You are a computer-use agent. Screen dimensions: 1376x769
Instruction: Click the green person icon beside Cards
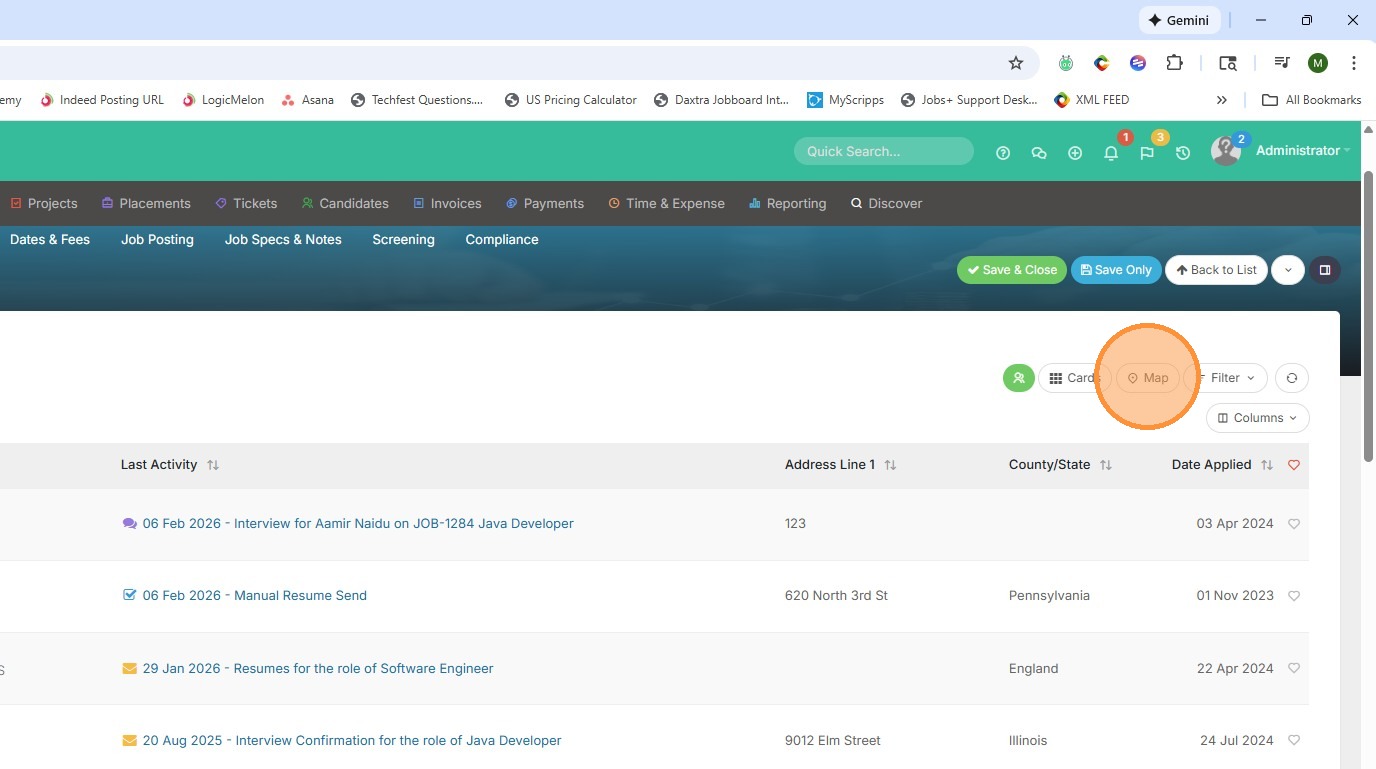[1018, 378]
